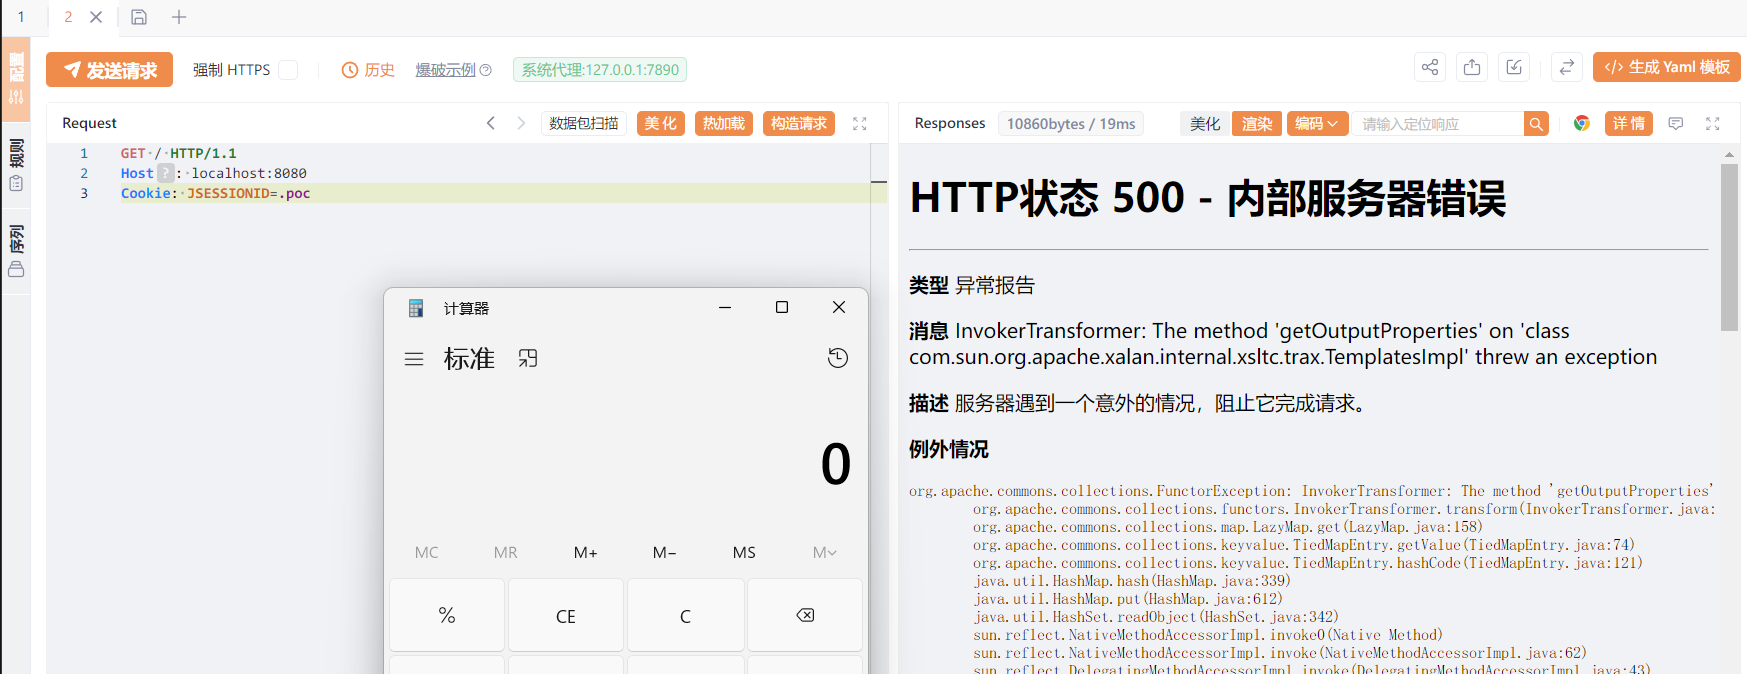Click the 发送请求 send button
The width and height of the screenshot is (1747, 674).
pyautogui.click(x=110, y=70)
